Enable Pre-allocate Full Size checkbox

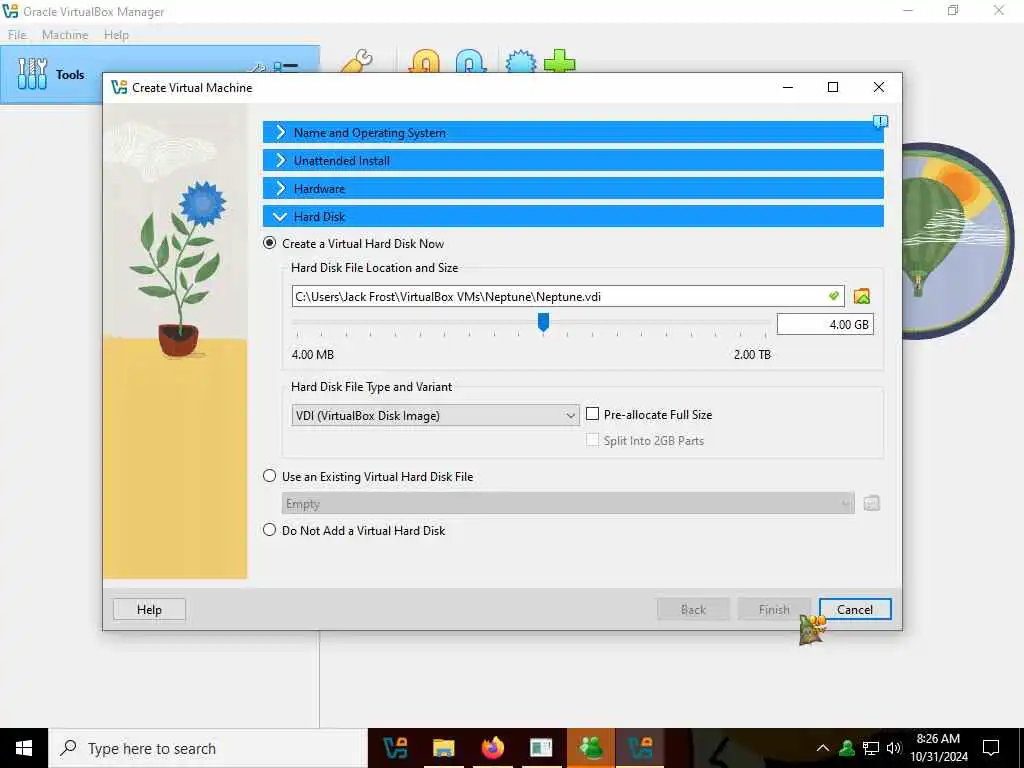(592, 414)
